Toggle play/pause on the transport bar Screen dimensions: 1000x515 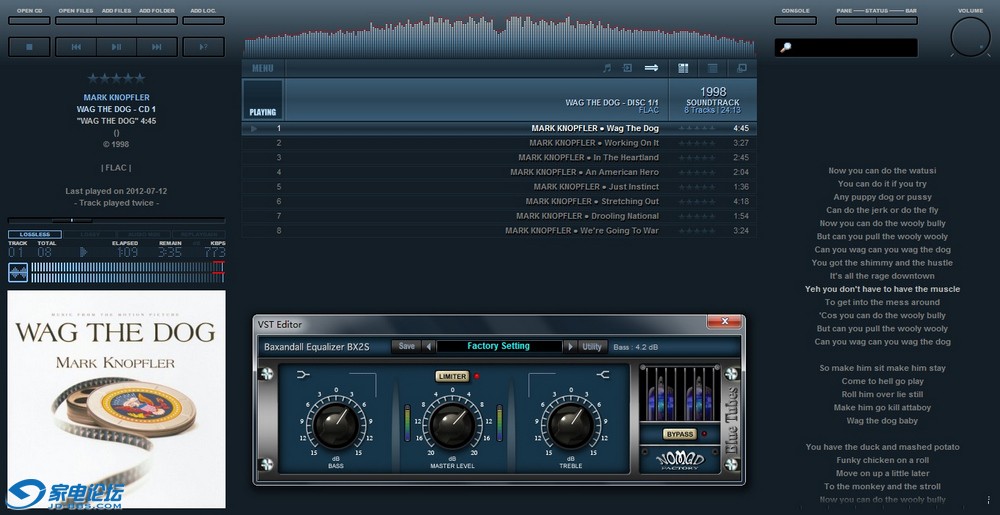coord(116,47)
